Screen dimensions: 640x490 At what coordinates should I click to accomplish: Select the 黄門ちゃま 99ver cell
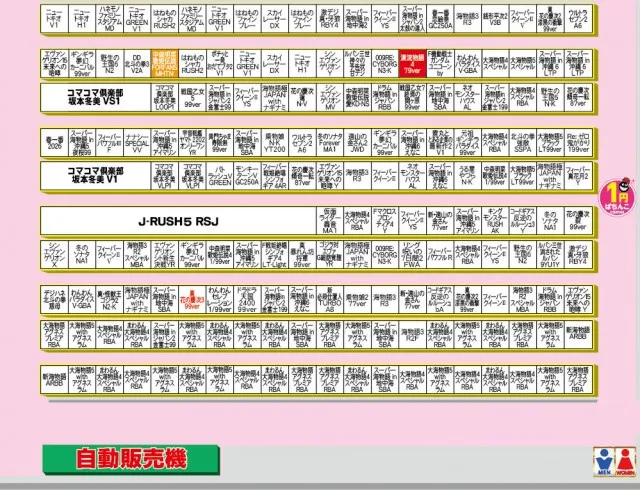[220, 143]
